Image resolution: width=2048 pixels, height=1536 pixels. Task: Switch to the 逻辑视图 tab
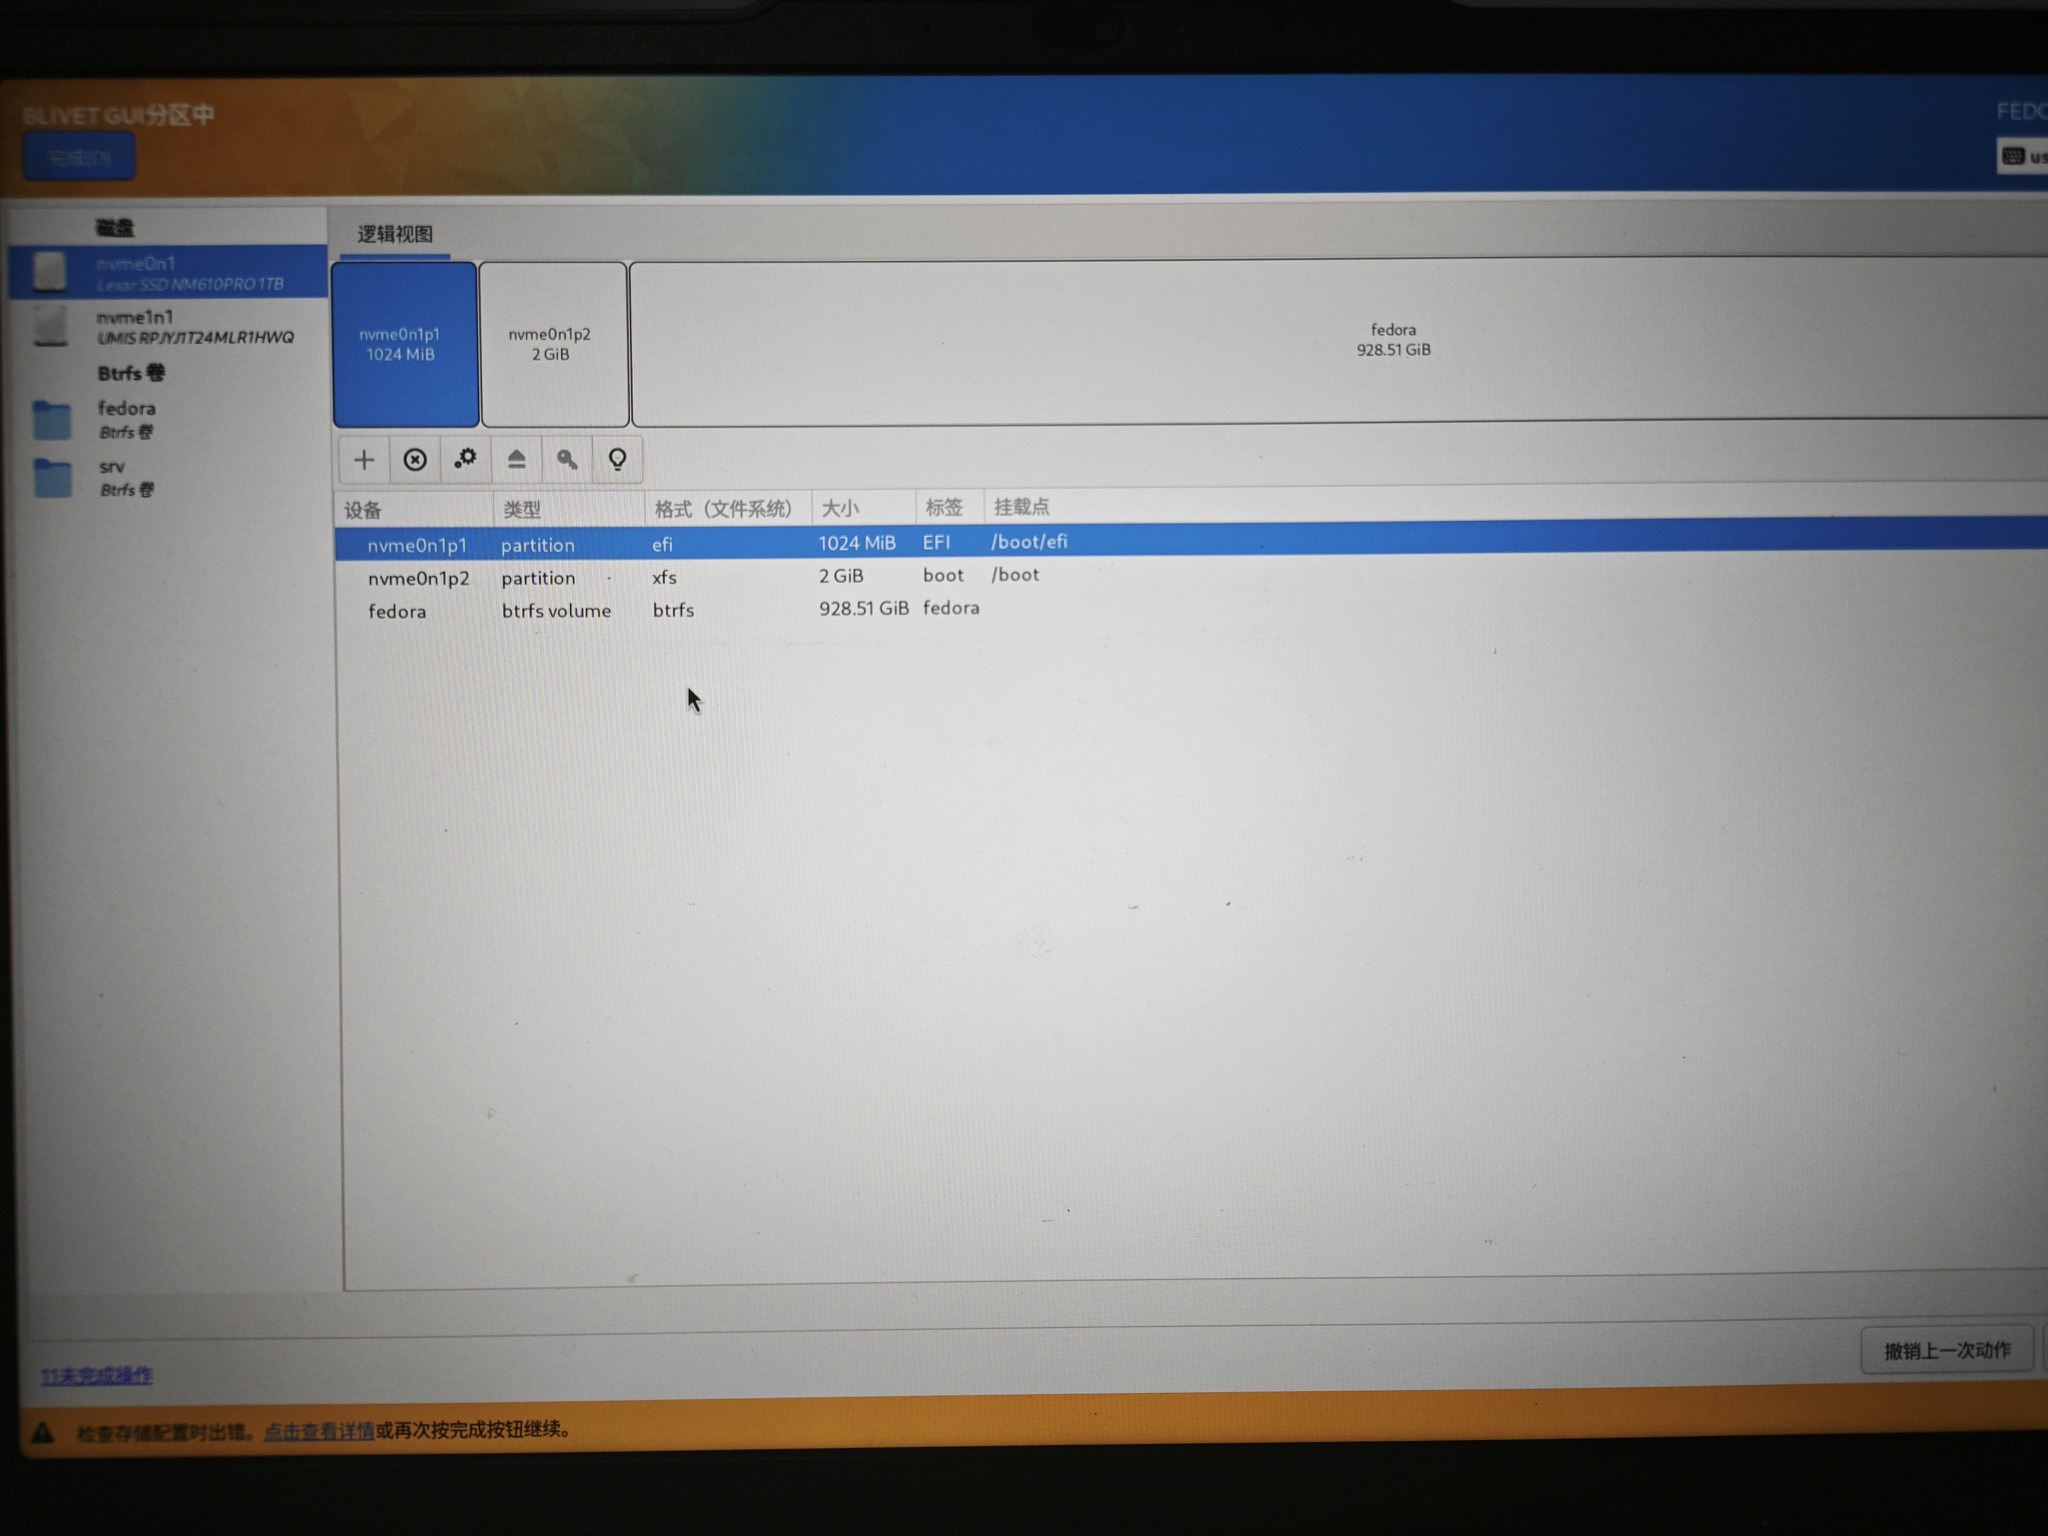tap(395, 234)
